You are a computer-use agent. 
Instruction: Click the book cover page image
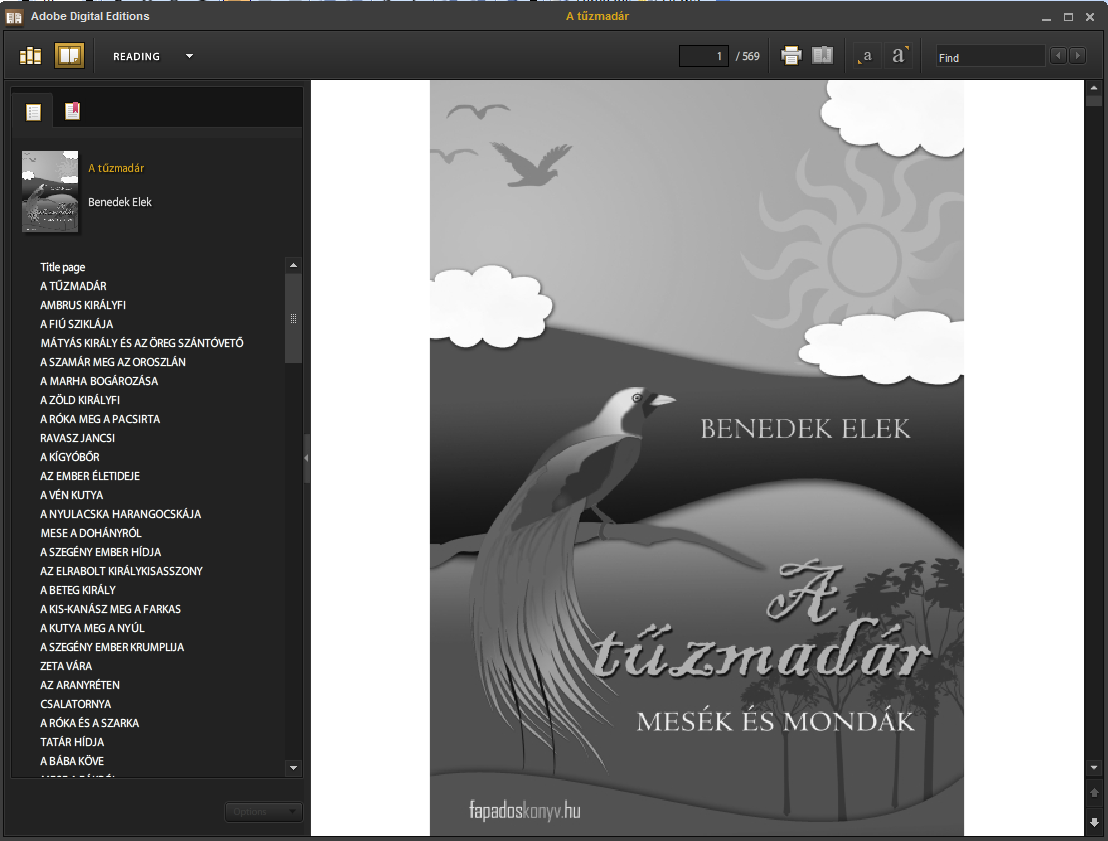tap(697, 458)
